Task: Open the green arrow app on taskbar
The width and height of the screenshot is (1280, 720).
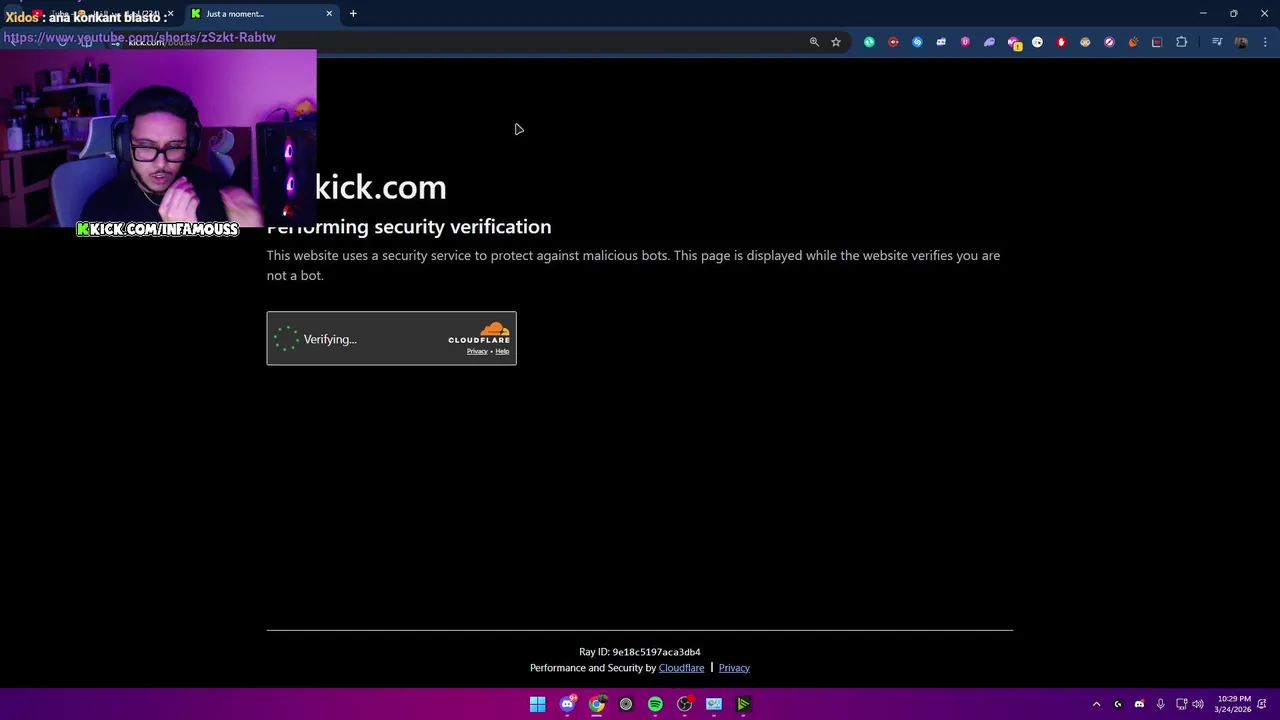Action: 743,704
